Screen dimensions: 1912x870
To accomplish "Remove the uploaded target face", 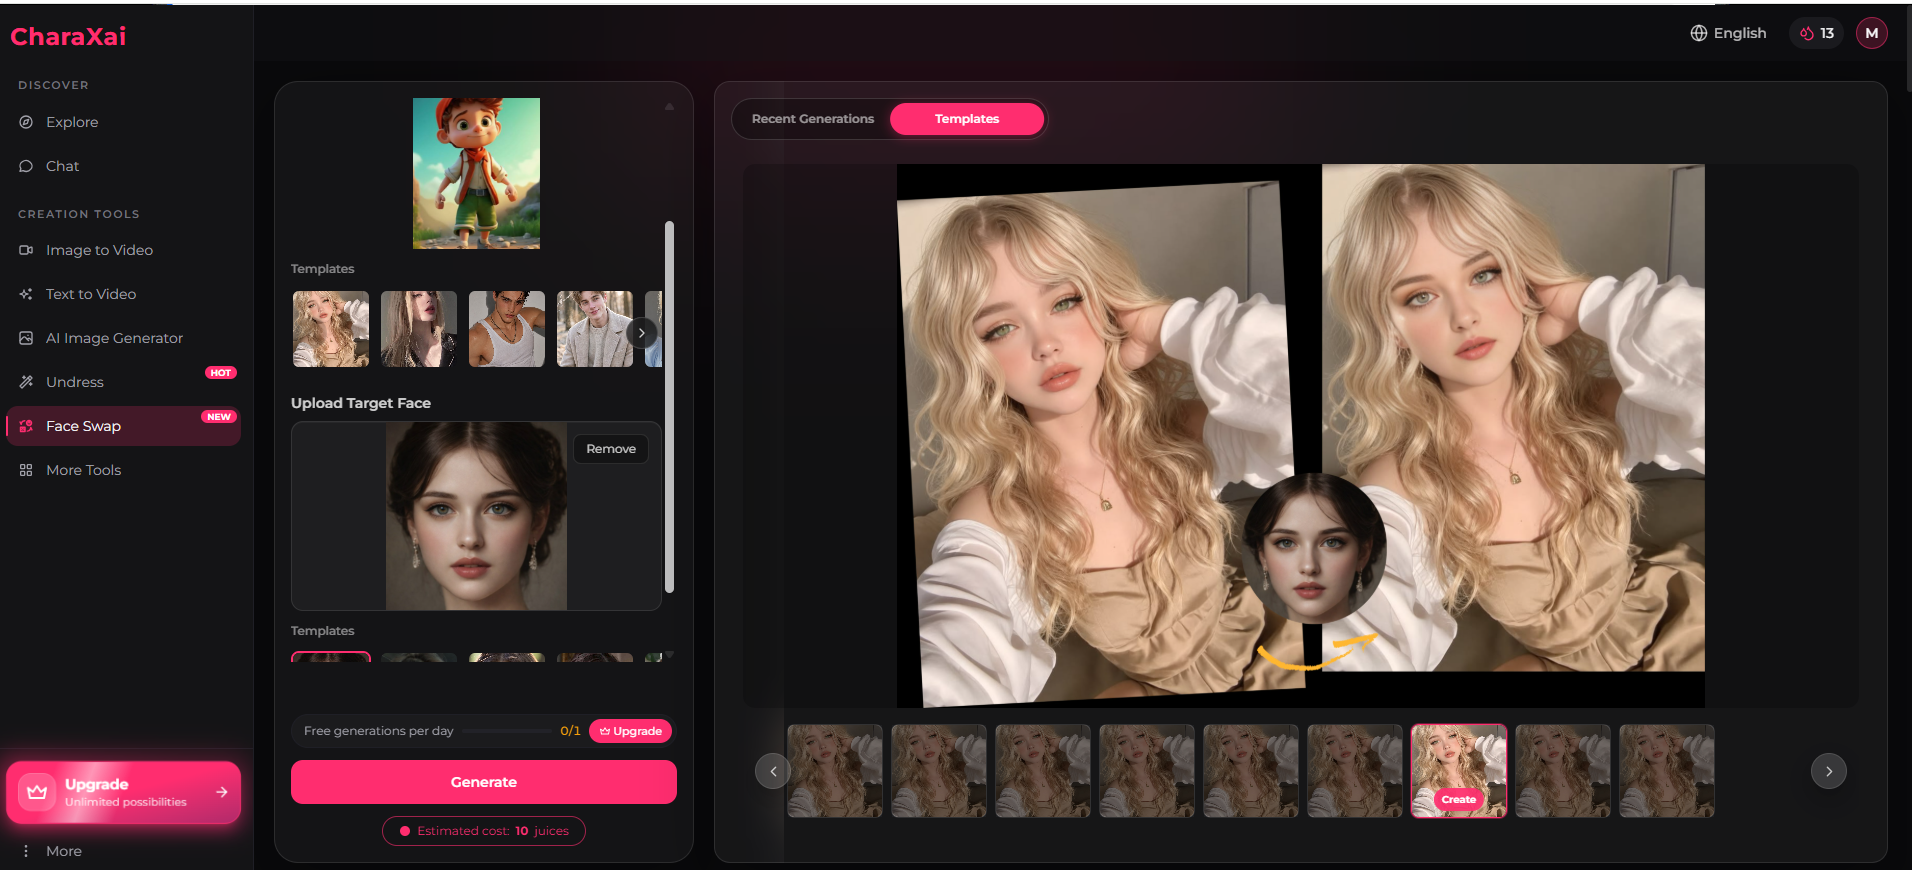I will click(611, 449).
